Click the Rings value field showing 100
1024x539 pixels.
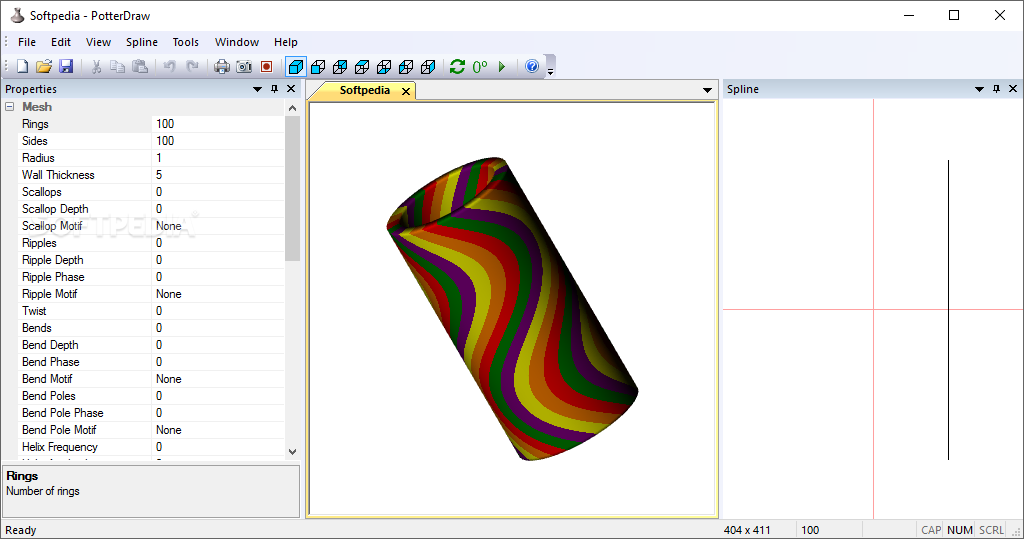[218, 124]
